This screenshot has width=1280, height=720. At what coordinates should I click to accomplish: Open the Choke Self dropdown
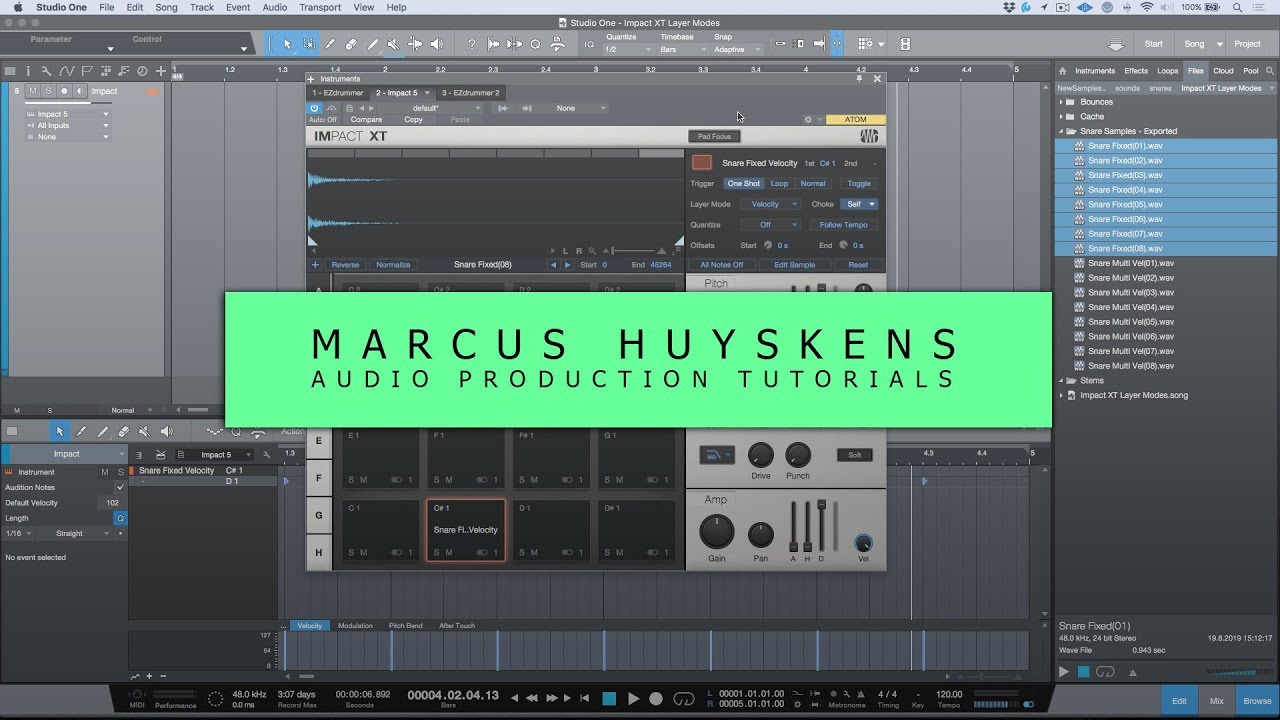click(859, 204)
